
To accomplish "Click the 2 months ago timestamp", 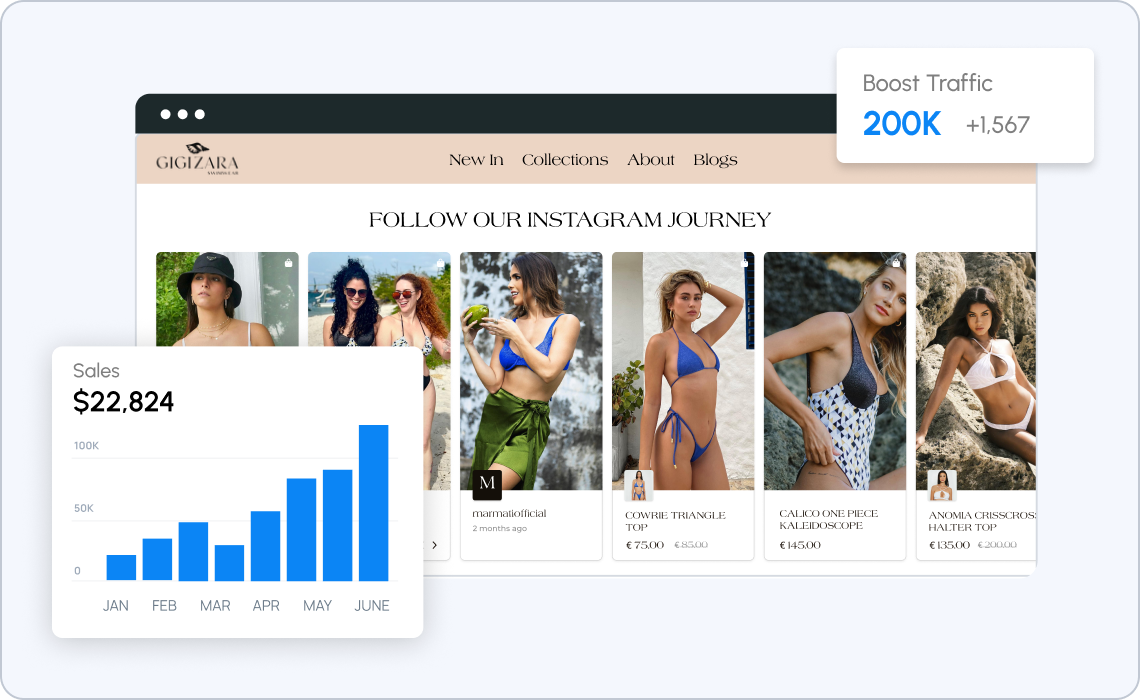I will click(x=499, y=528).
